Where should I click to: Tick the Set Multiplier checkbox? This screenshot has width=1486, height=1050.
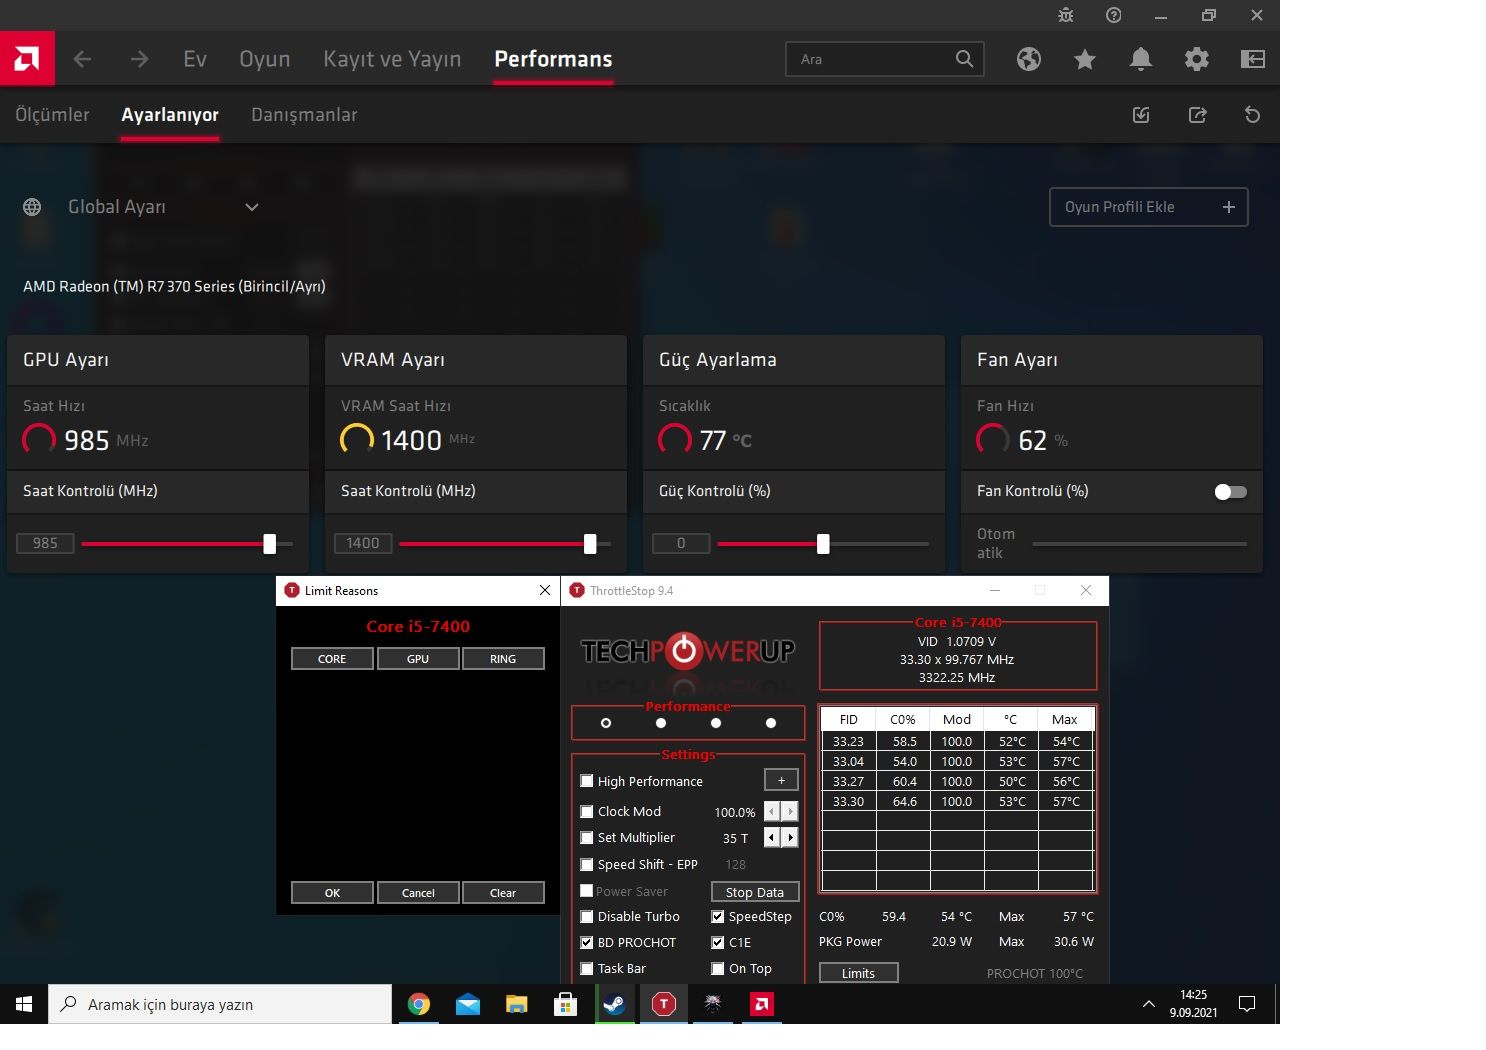(x=587, y=837)
